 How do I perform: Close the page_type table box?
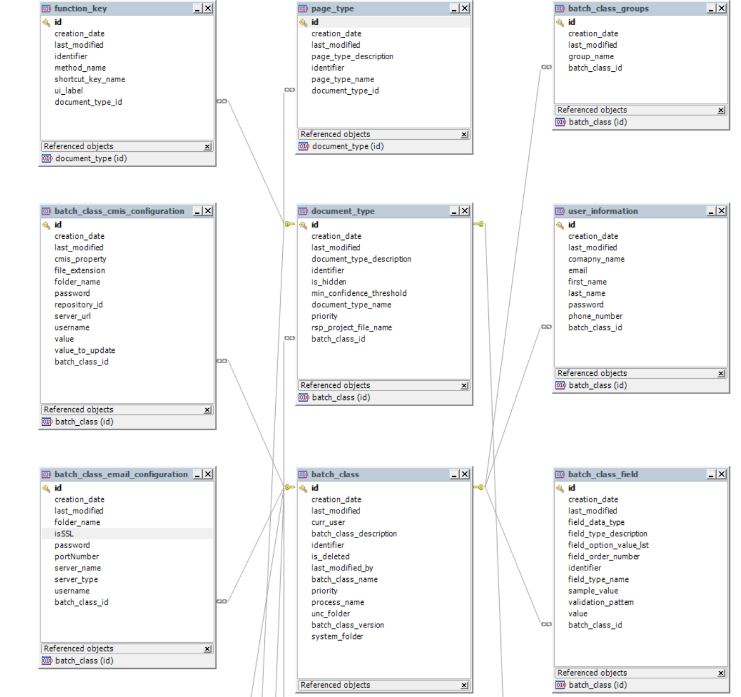465,9
